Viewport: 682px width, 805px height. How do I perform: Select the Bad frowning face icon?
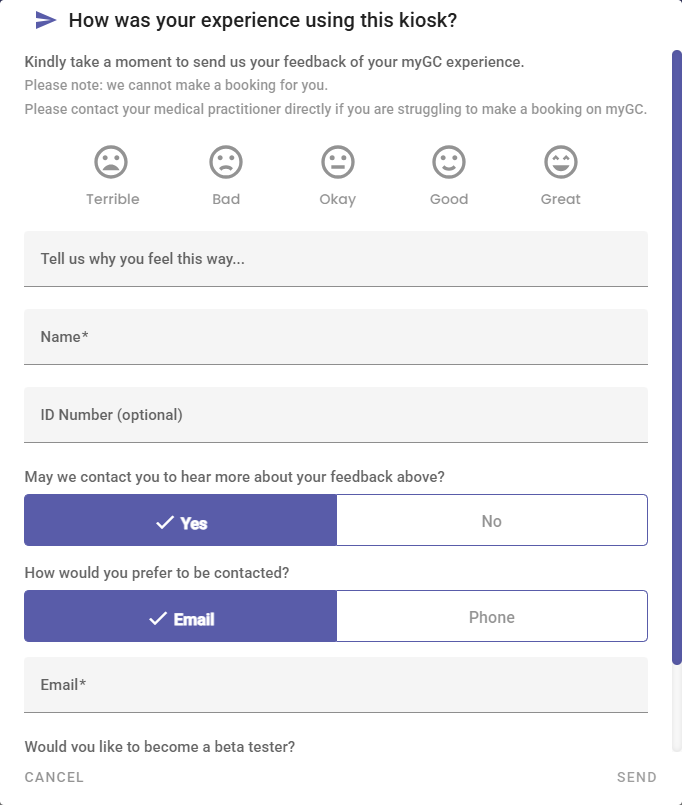[226, 162]
